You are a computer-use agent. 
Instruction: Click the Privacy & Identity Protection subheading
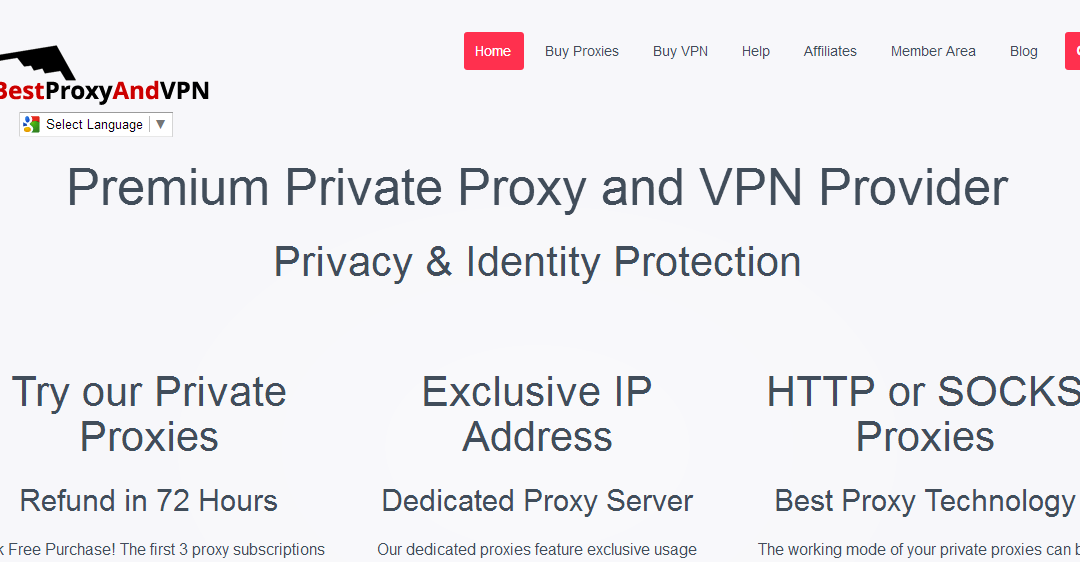pyautogui.click(x=537, y=262)
